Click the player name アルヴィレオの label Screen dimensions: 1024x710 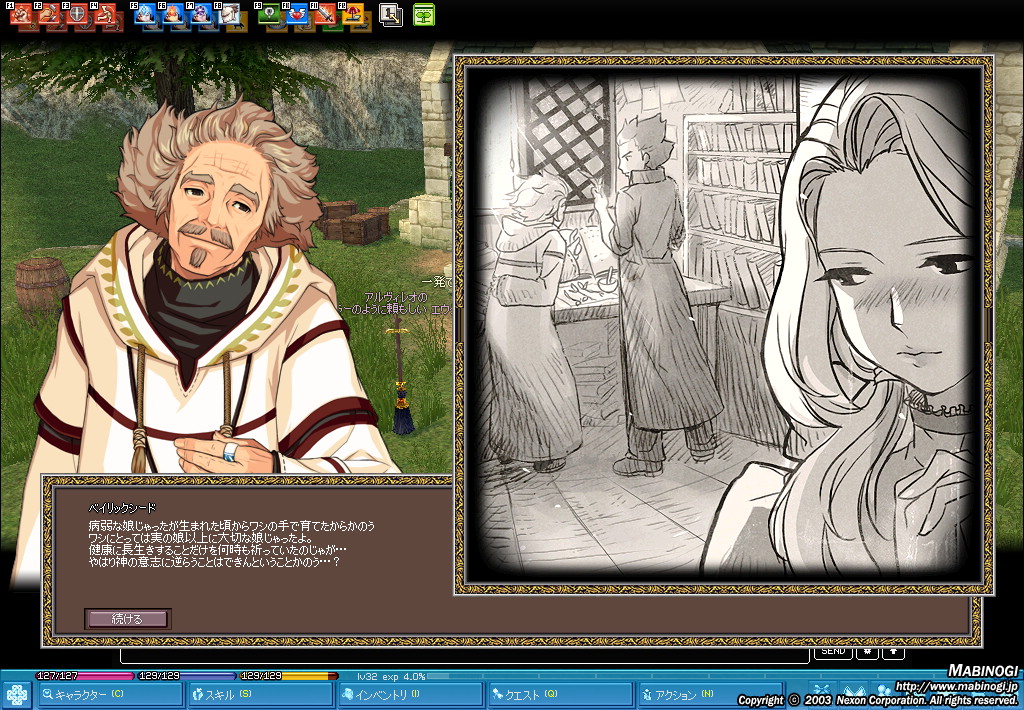[396, 297]
